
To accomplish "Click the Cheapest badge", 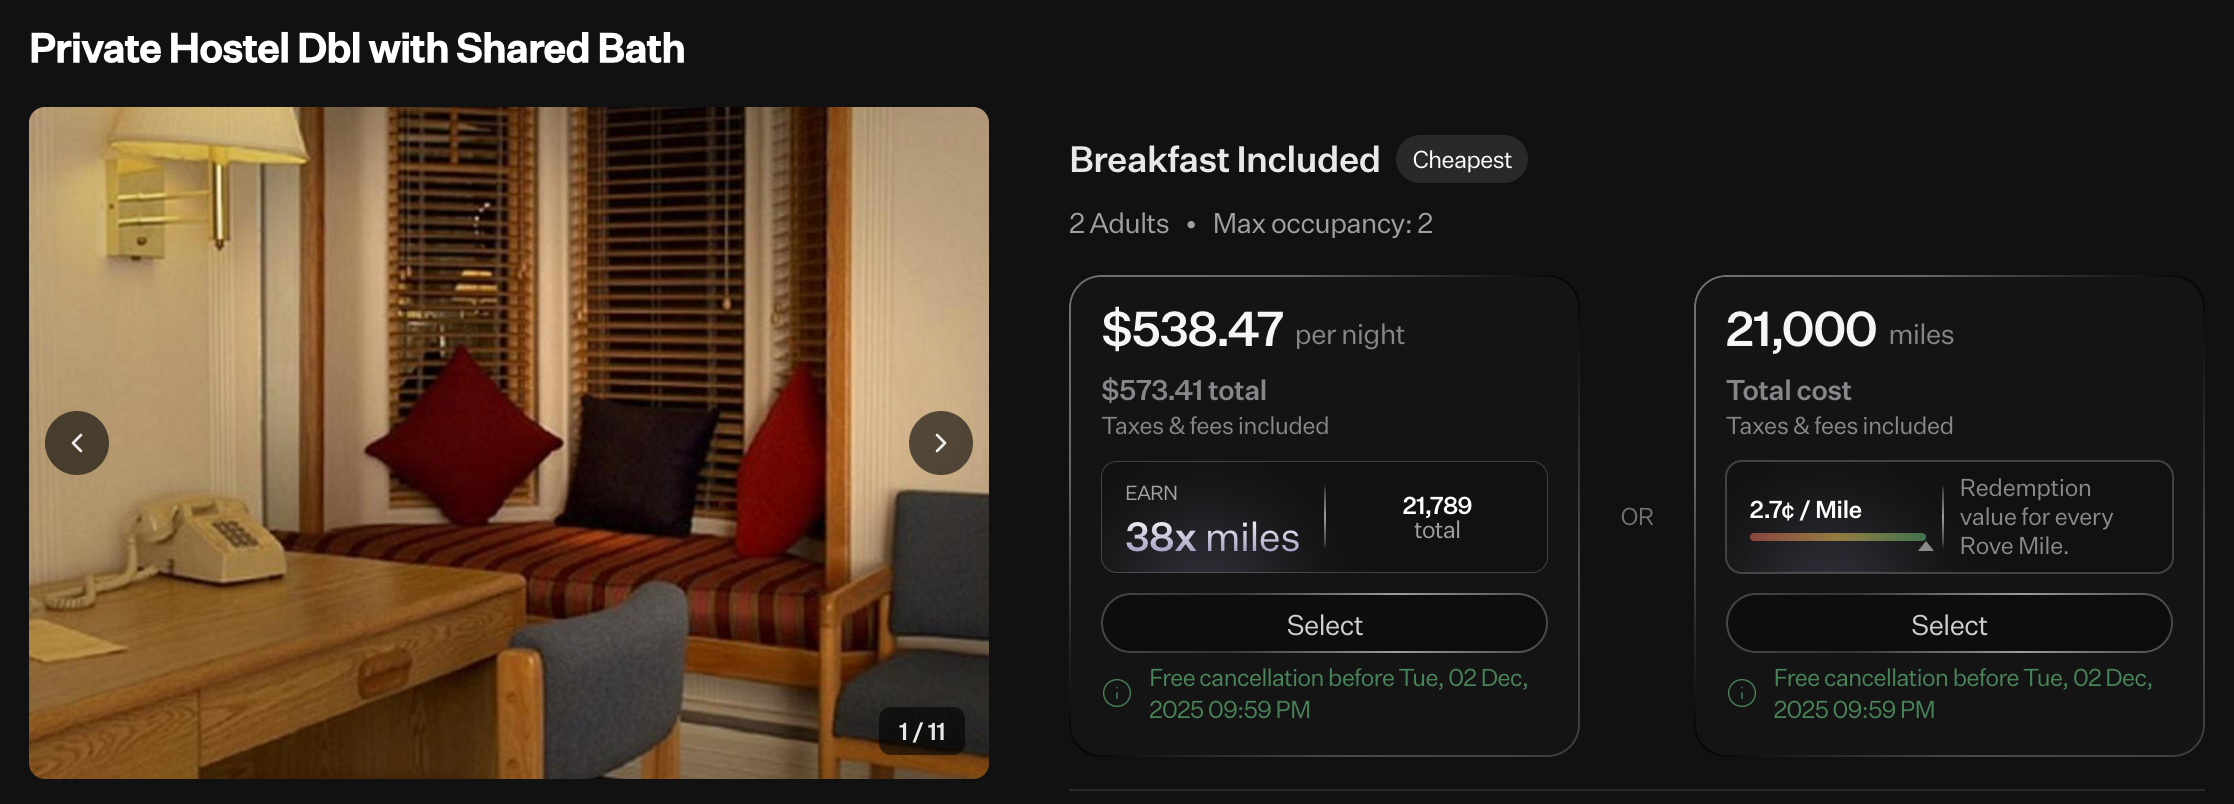I will tap(1461, 160).
